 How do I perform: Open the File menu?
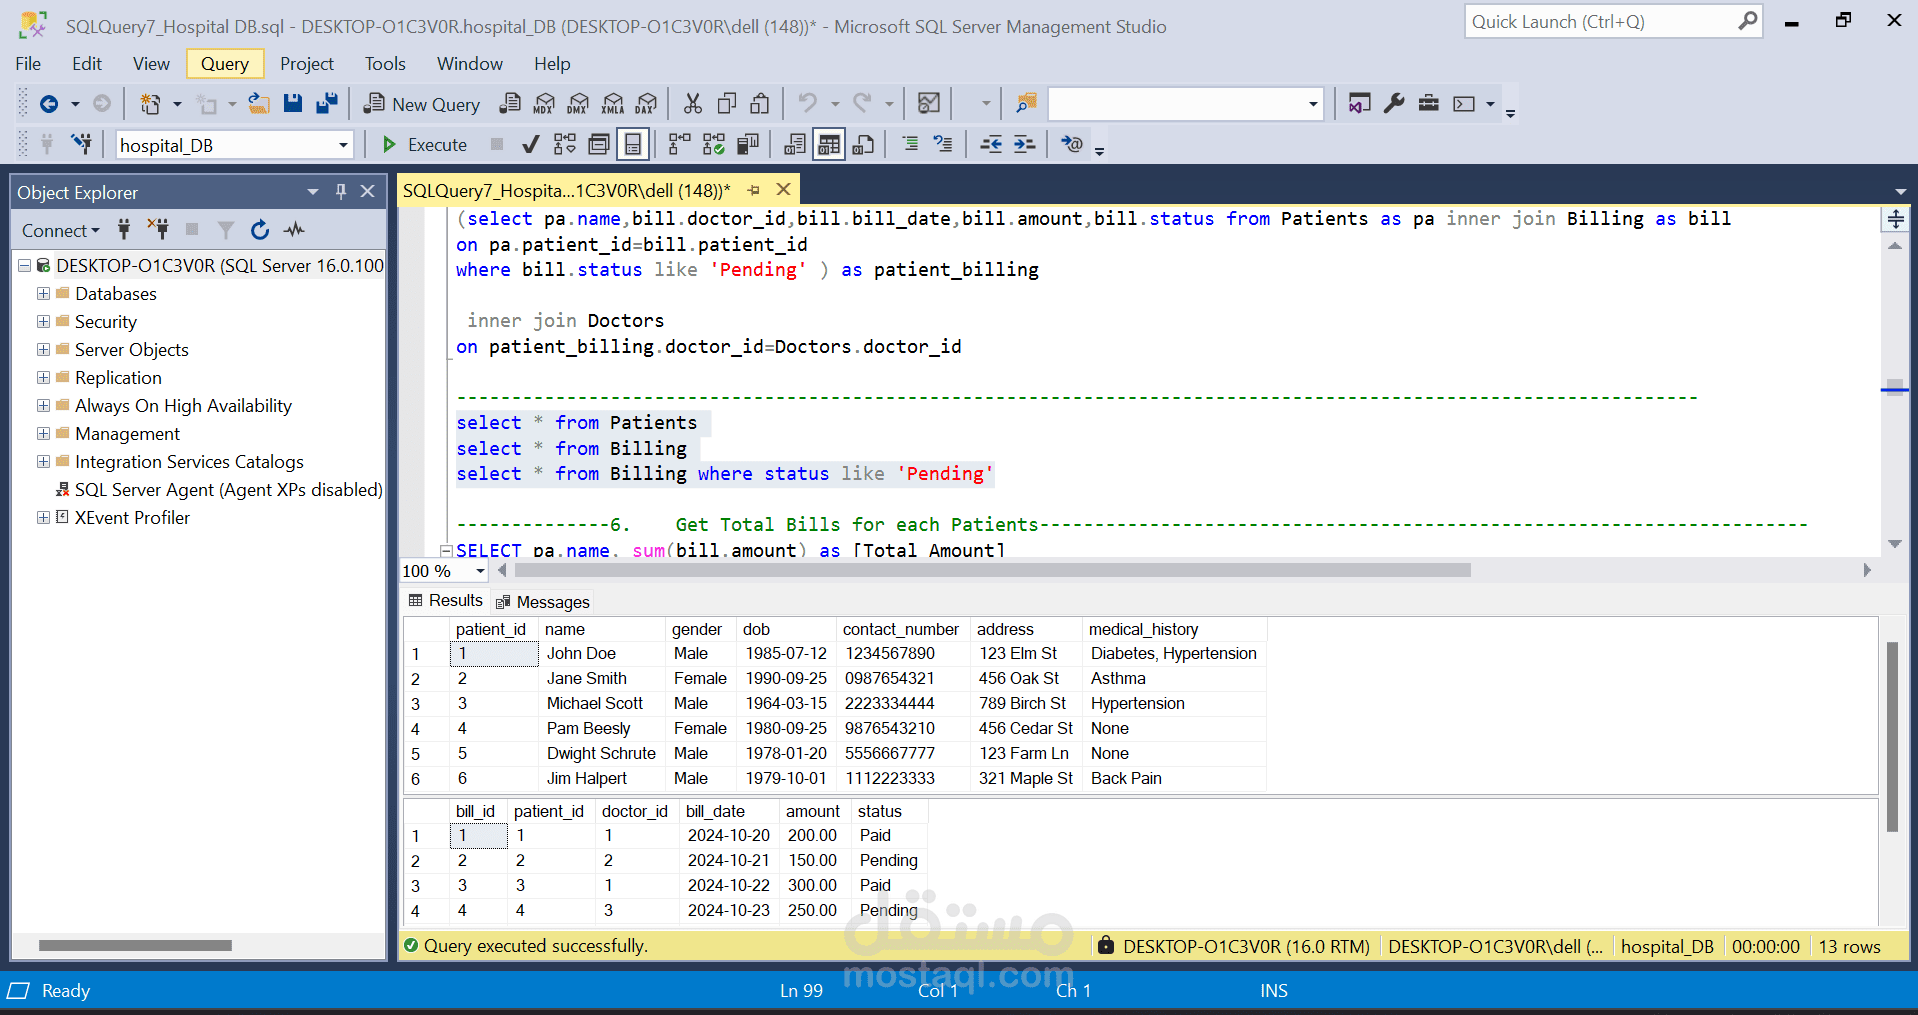coord(28,64)
